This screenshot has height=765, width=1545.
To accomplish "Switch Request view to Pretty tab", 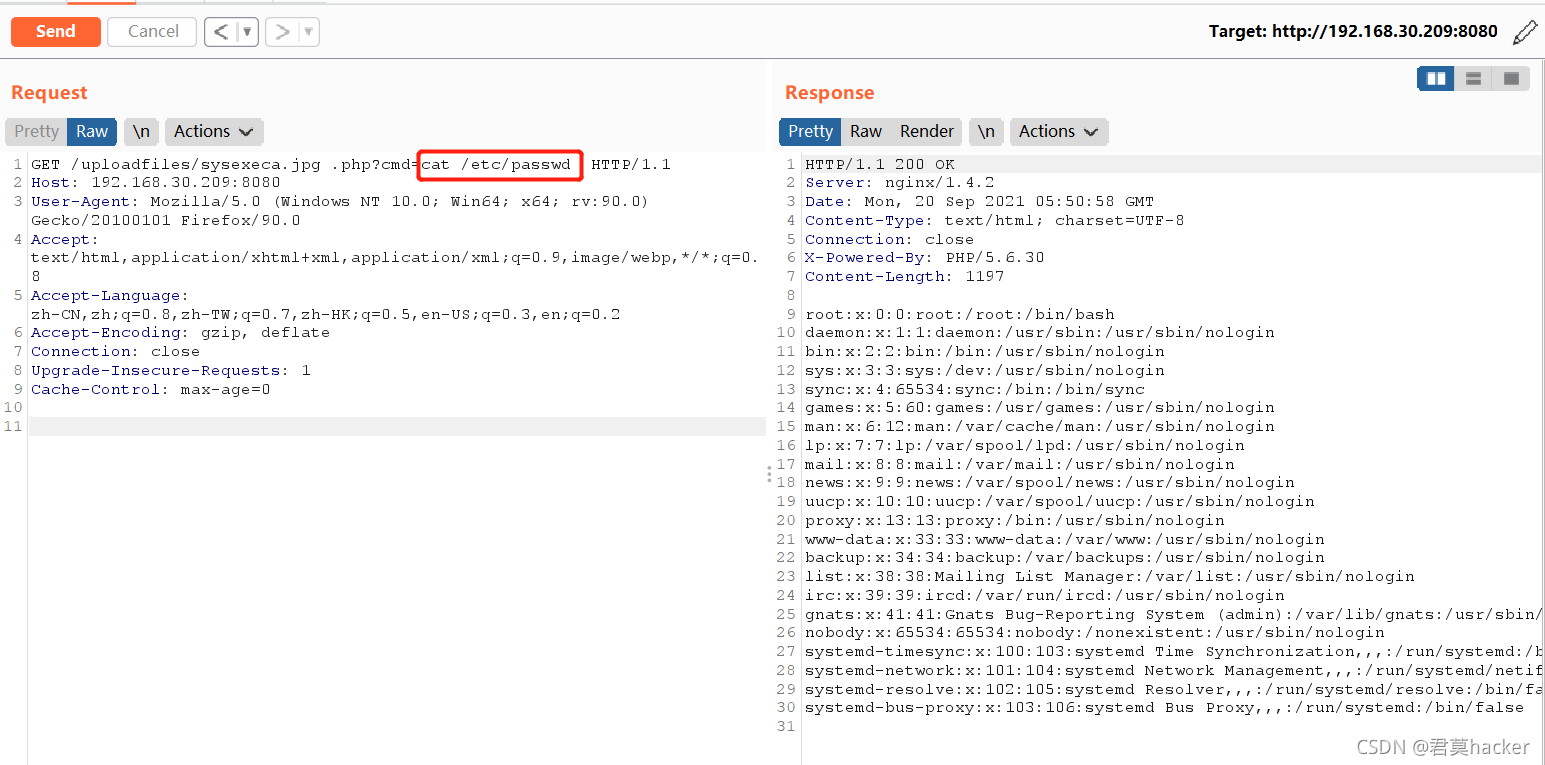I will (37, 131).
